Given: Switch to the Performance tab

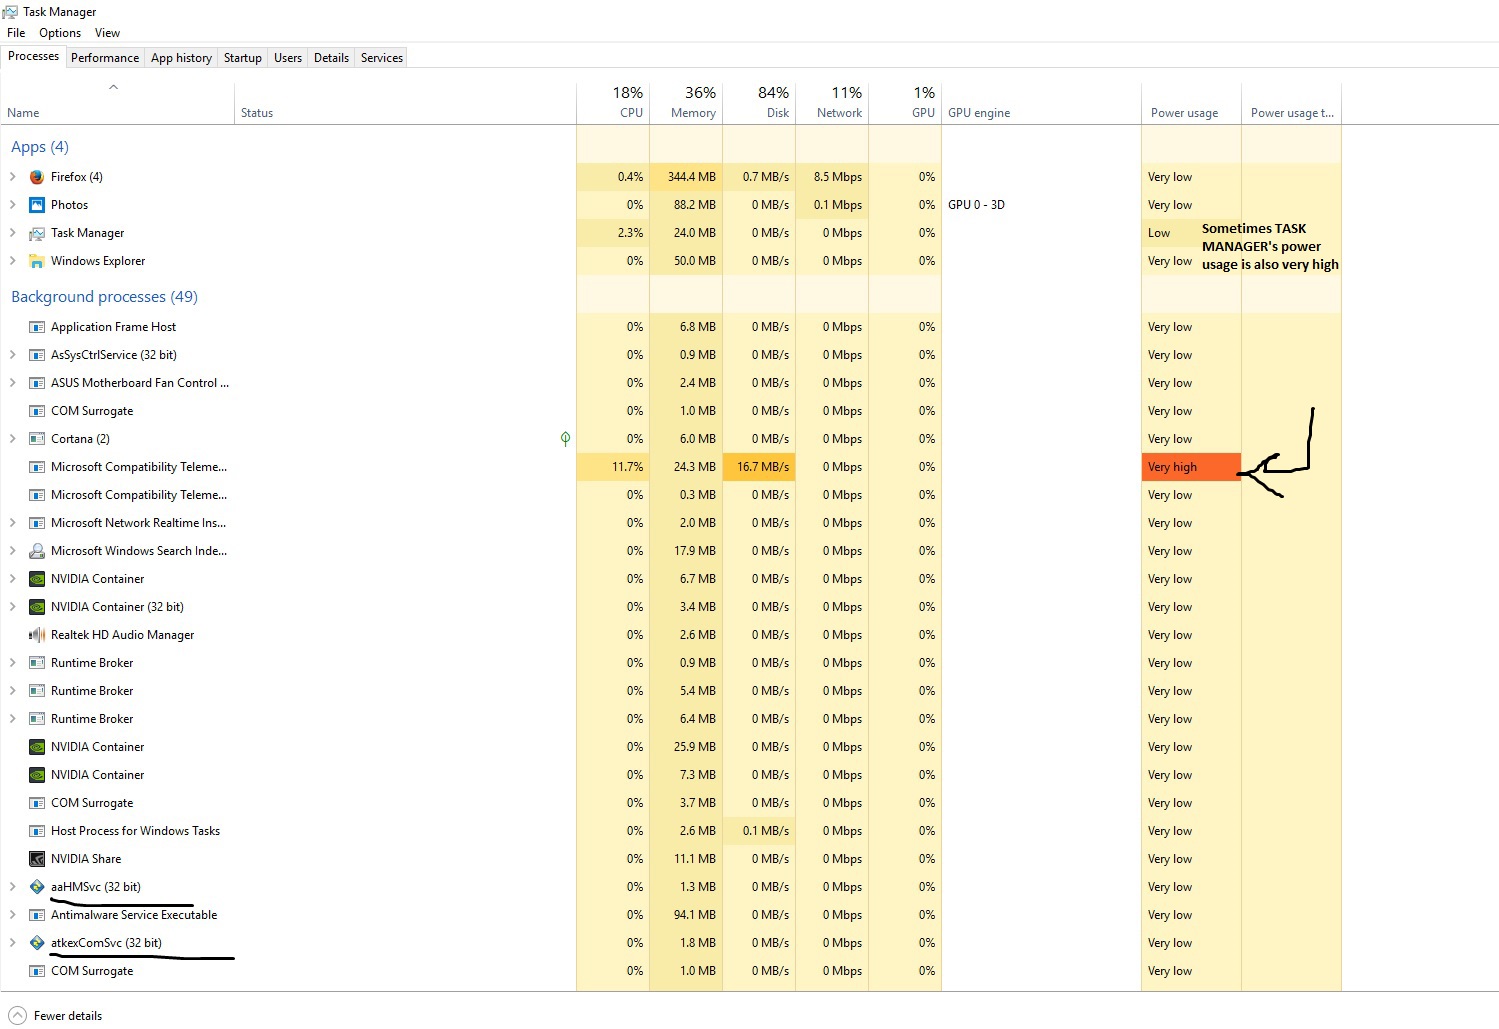Looking at the screenshot, I should click(x=105, y=58).
